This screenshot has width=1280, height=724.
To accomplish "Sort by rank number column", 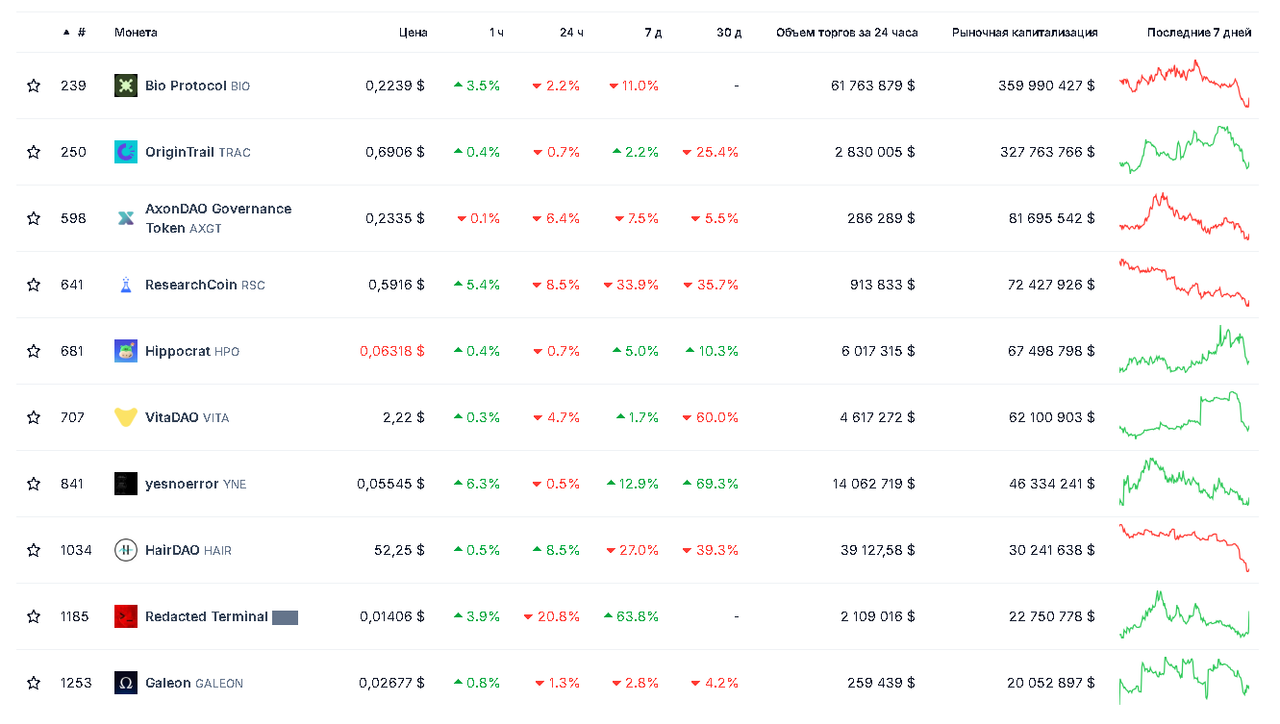I will tap(75, 32).
